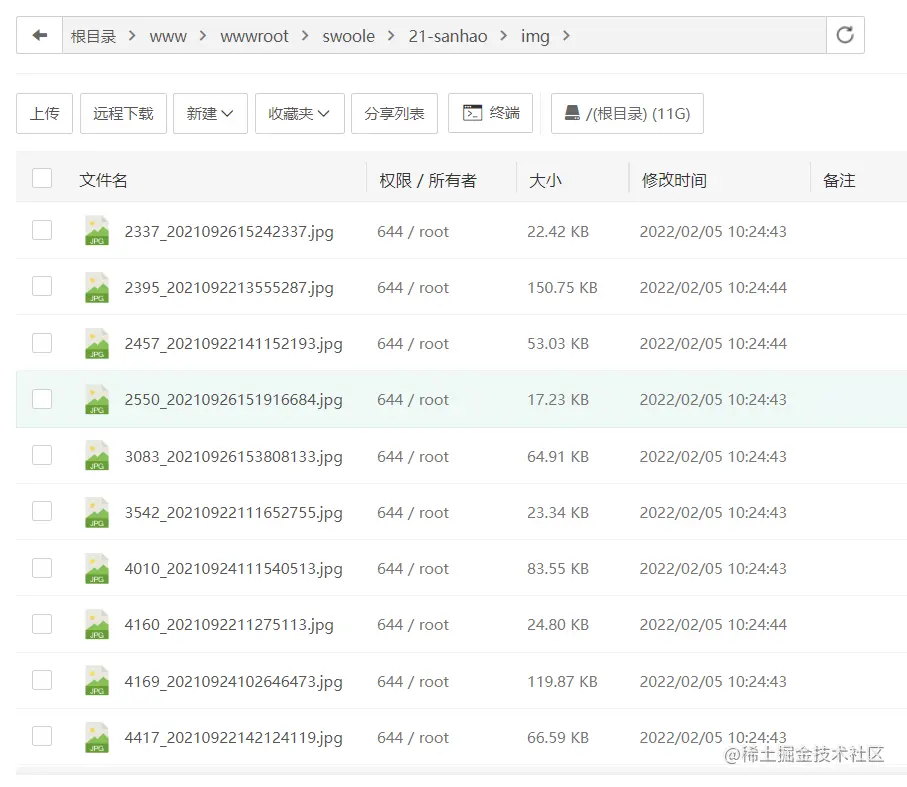Open file 2457_20210922141152193.jpg
907x787 pixels.
(x=234, y=344)
